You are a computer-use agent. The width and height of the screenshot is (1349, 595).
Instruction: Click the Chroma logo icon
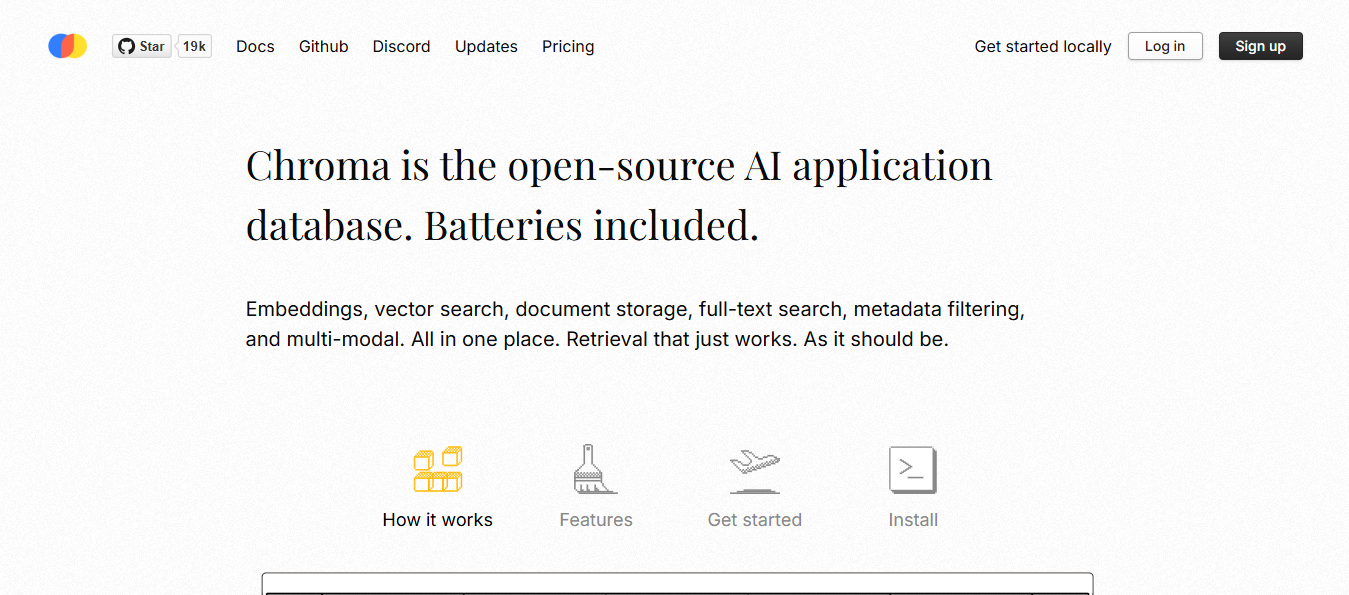click(x=68, y=46)
